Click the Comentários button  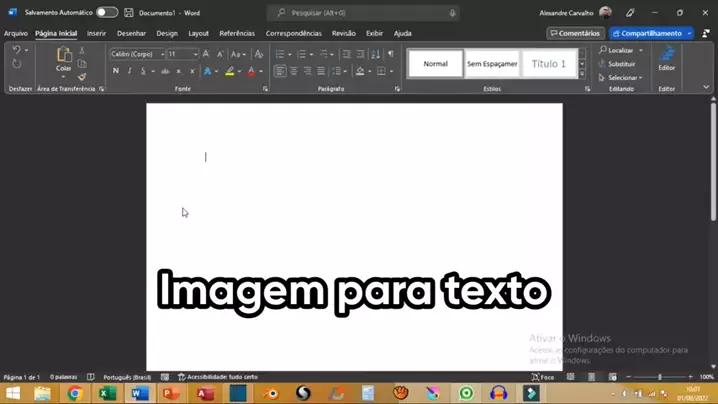(x=576, y=33)
